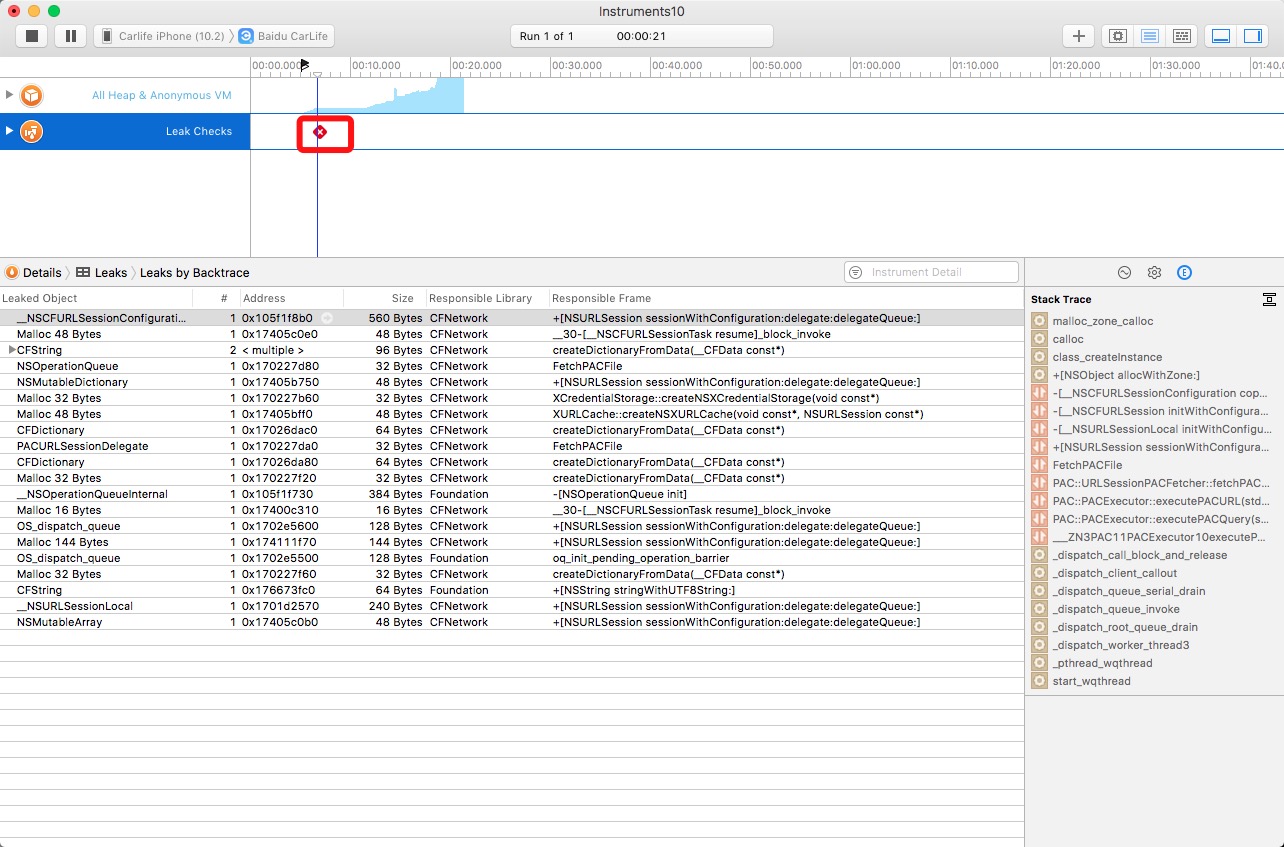
Task: Stop the recording with the stop button
Action: point(32,36)
